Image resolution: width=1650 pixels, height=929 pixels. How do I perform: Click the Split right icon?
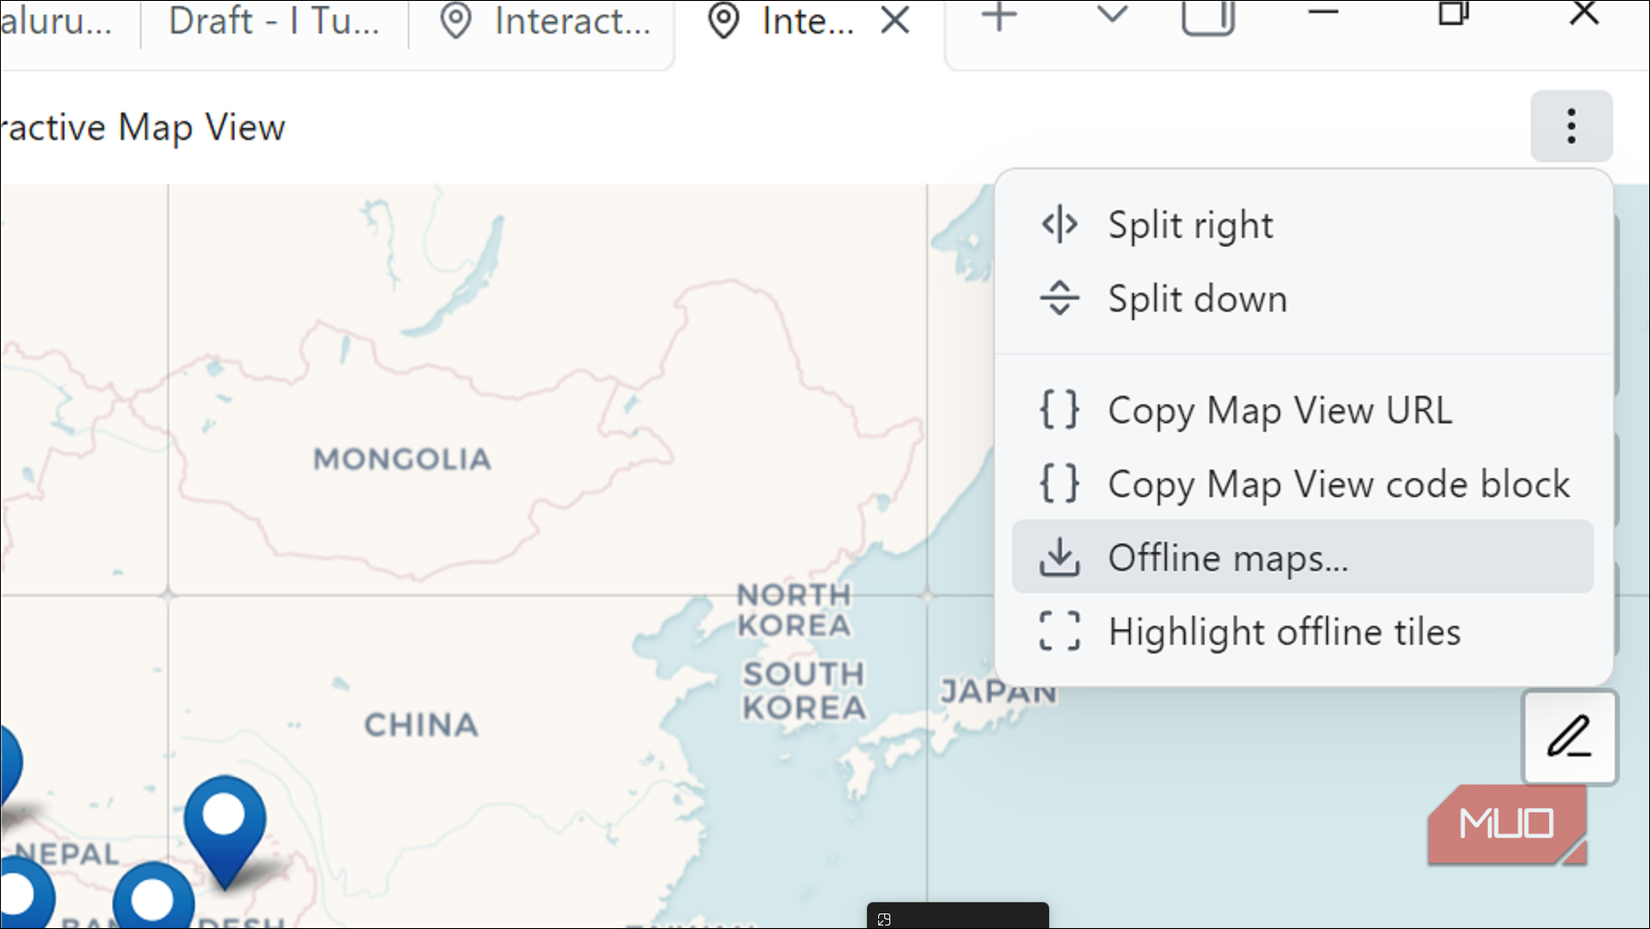1059,224
